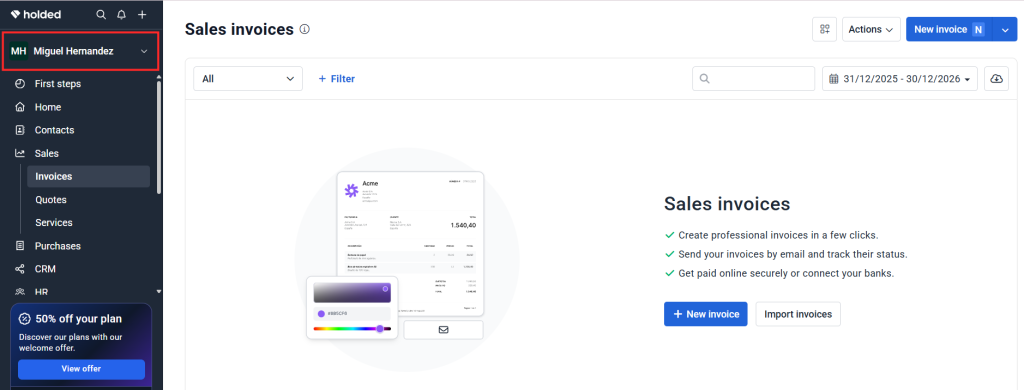Screen dimensions: 1024x390
Task: Click the MH account avatar
Action: click(18, 51)
